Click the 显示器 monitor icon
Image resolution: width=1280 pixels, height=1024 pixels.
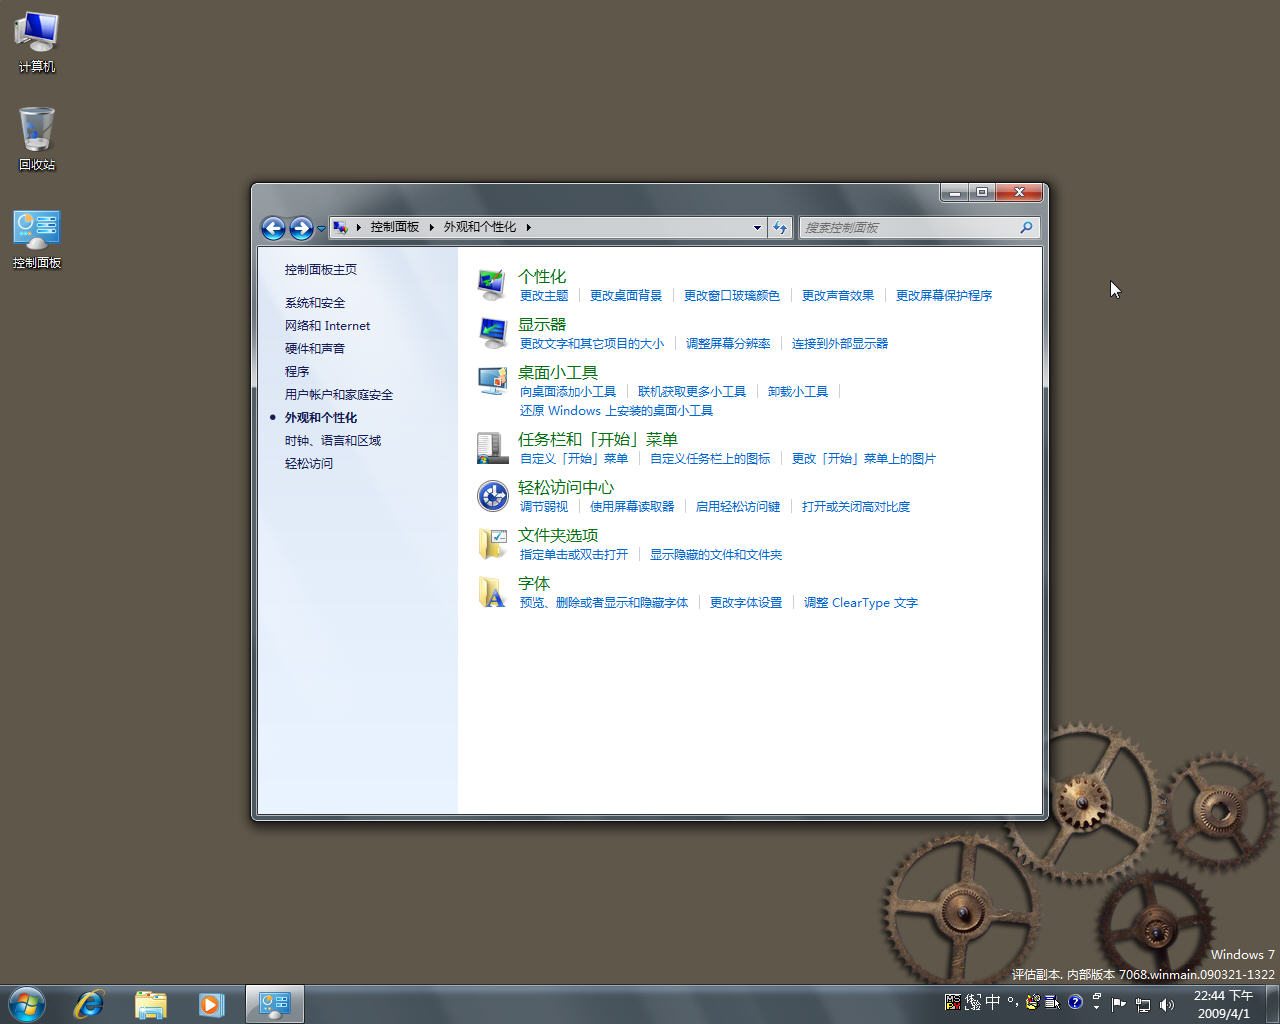pos(492,333)
